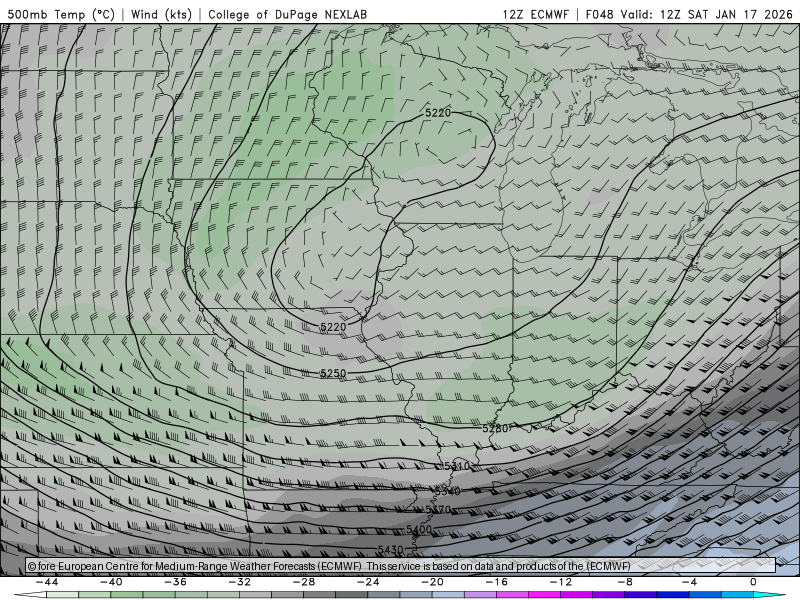Click the 5280 height contour label

(495, 428)
